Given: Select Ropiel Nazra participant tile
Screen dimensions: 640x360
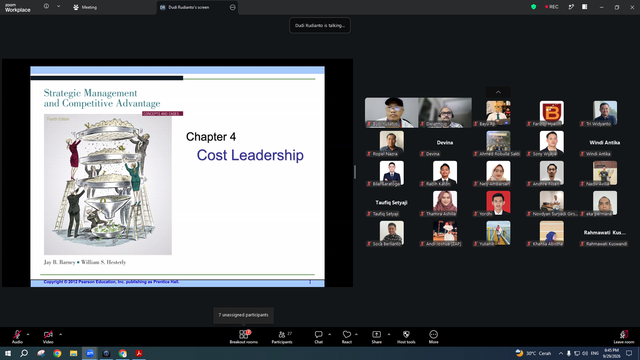Looking at the screenshot, I should pyautogui.click(x=391, y=143).
